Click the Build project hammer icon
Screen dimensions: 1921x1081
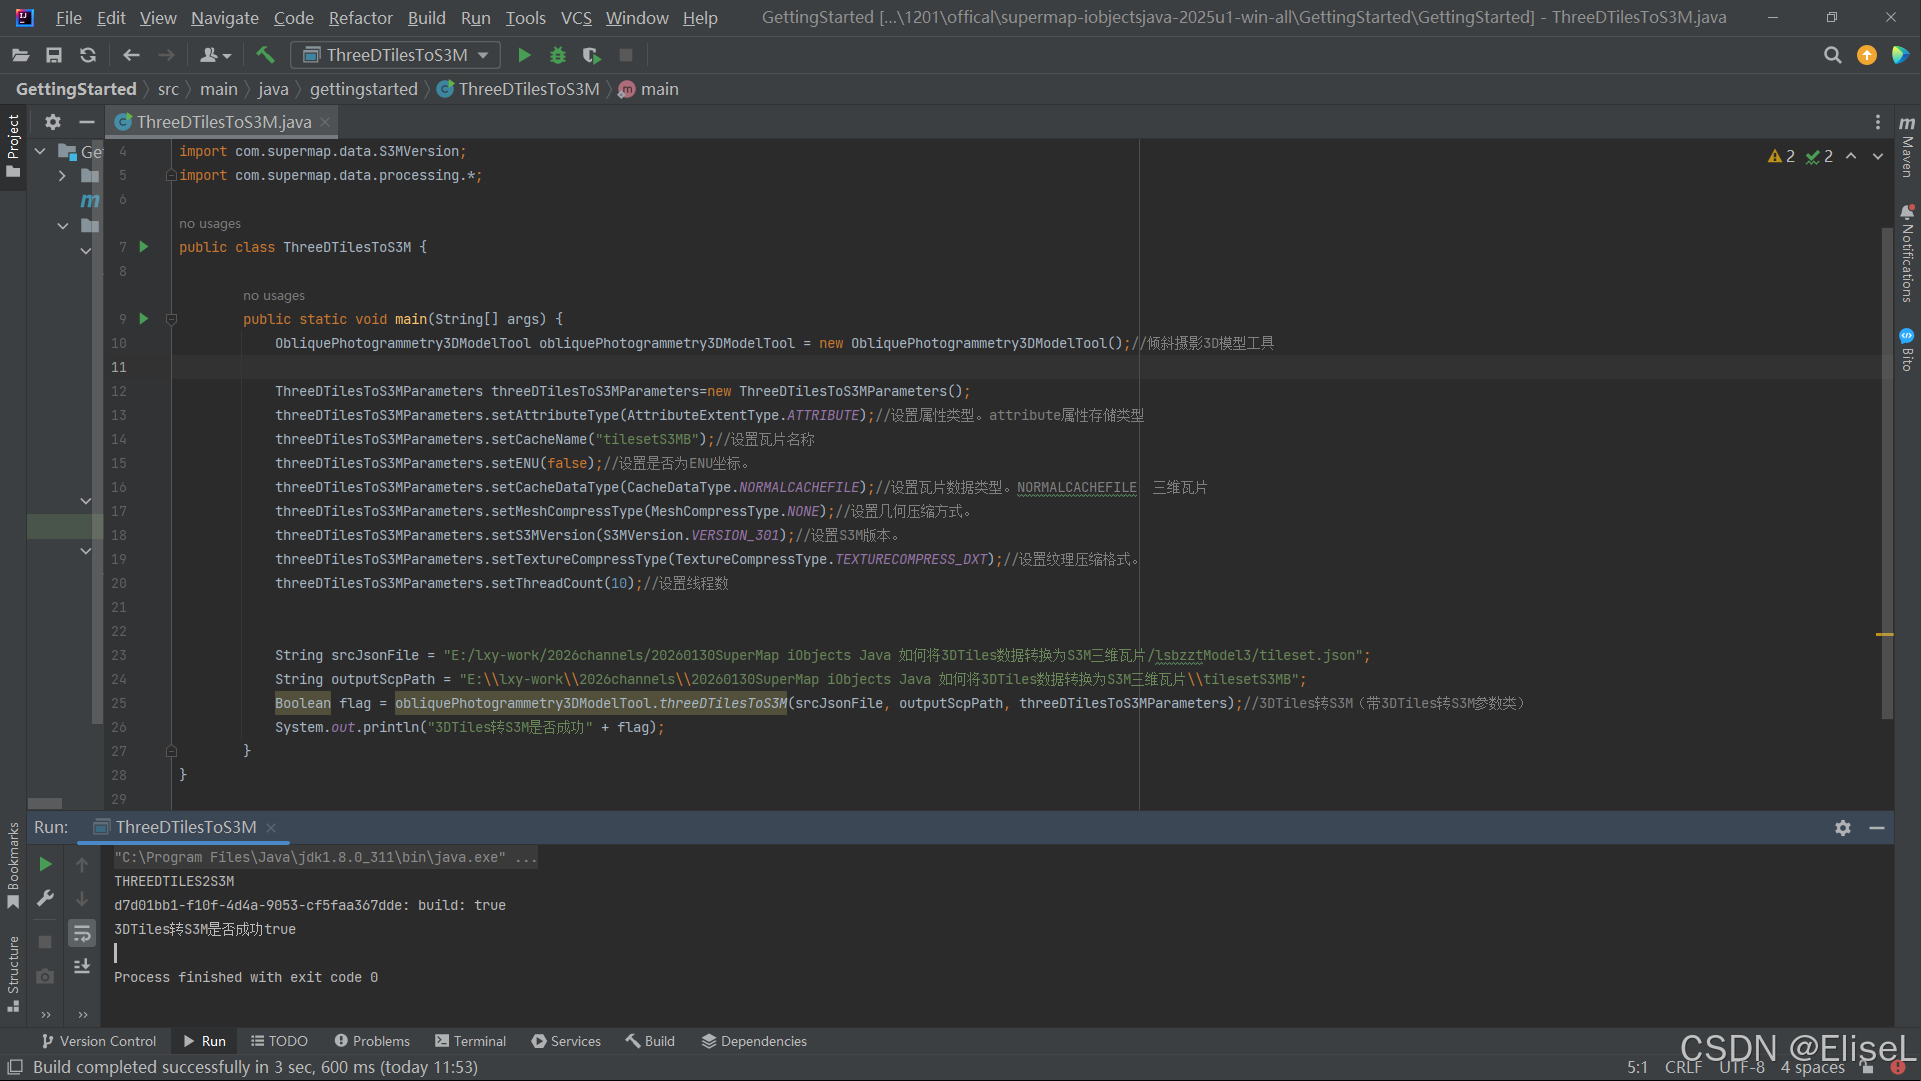(265, 55)
